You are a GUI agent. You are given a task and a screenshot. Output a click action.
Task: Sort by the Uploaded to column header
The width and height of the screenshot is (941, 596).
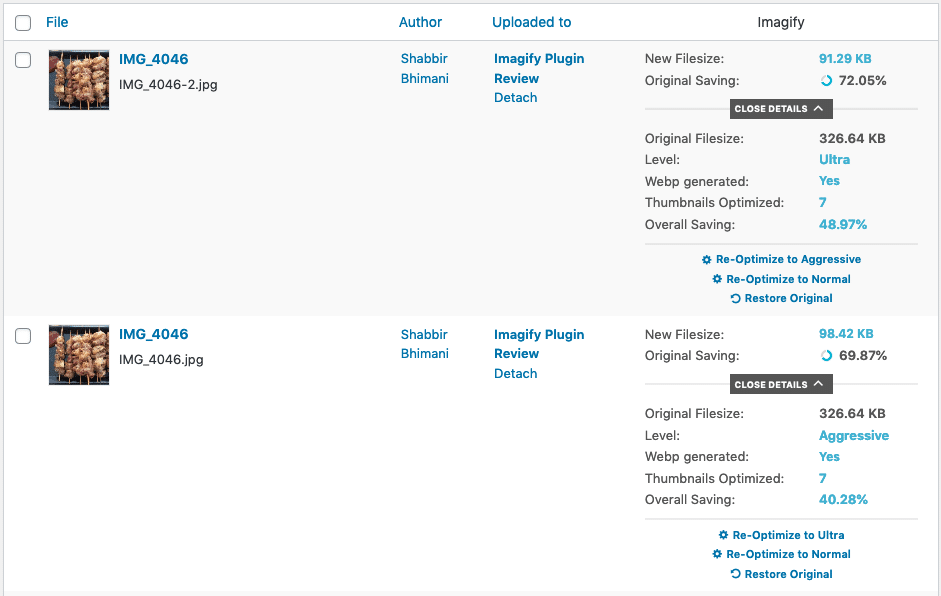tap(531, 22)
